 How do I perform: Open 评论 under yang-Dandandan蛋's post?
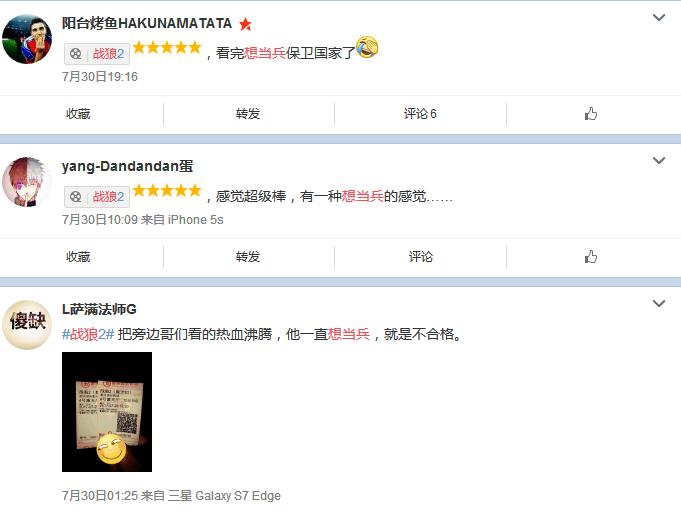[x=420, y=257]
